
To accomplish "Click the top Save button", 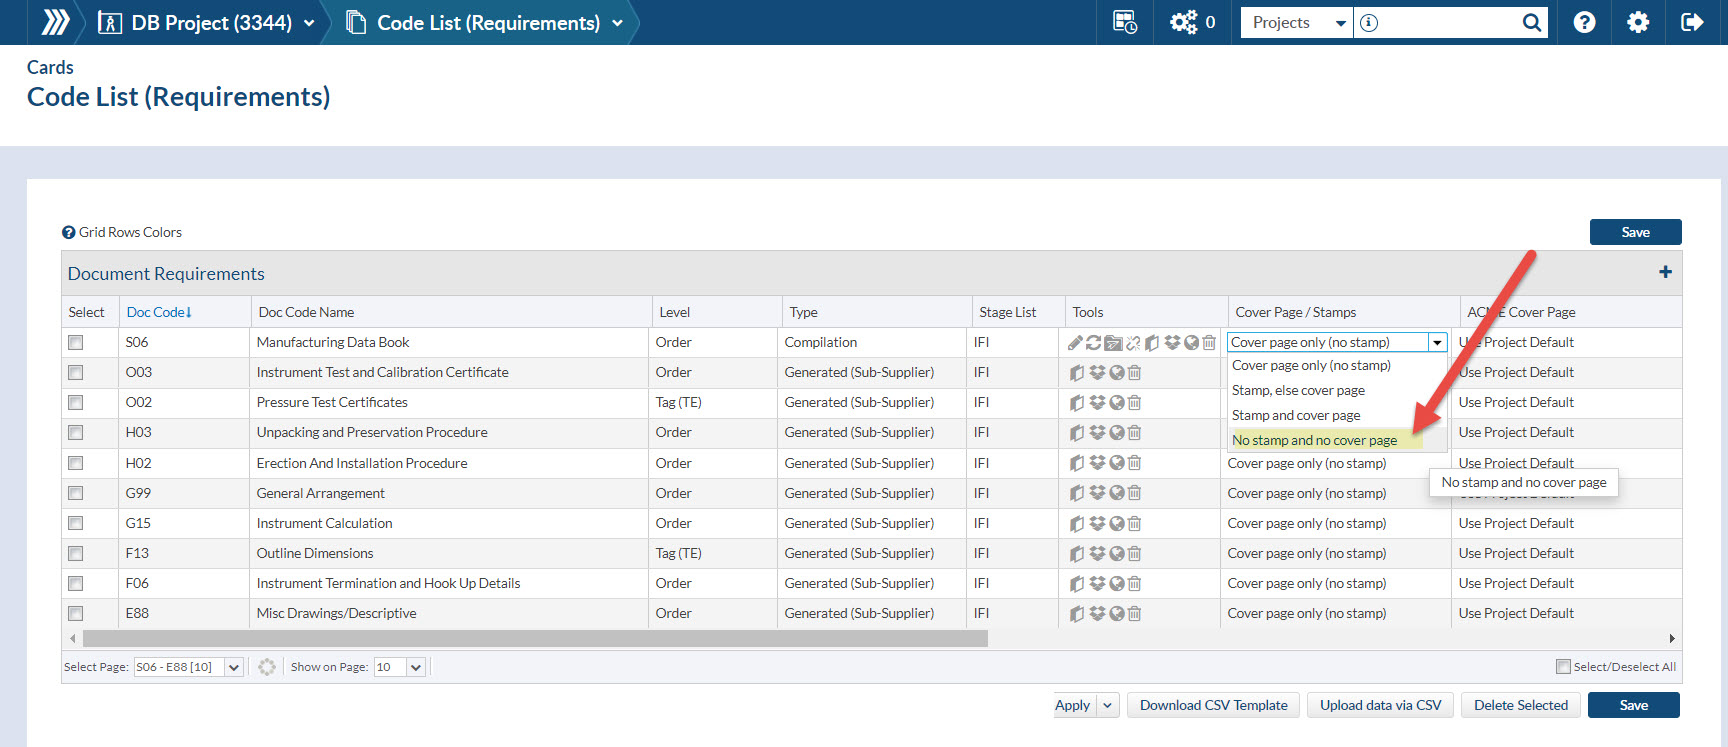I will tap(1636, 232).
